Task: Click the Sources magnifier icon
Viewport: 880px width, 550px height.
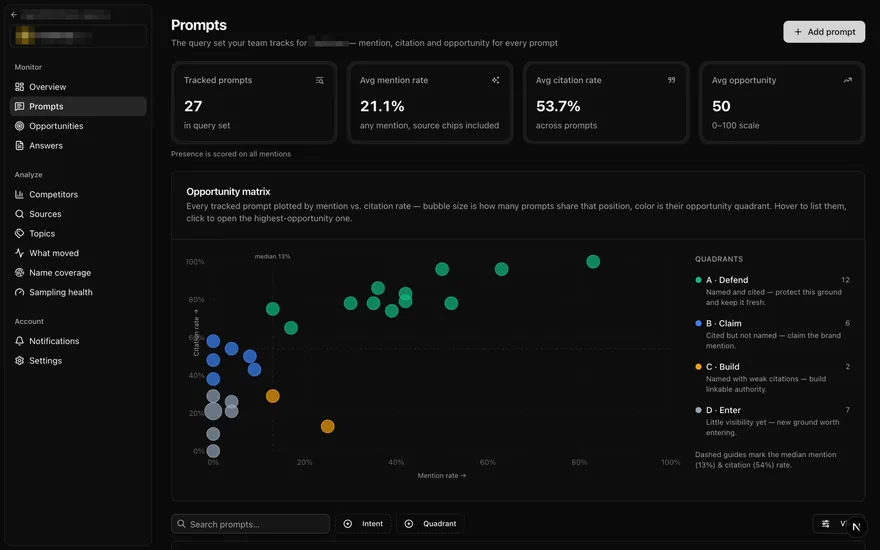Action: (x=20, y=214)
